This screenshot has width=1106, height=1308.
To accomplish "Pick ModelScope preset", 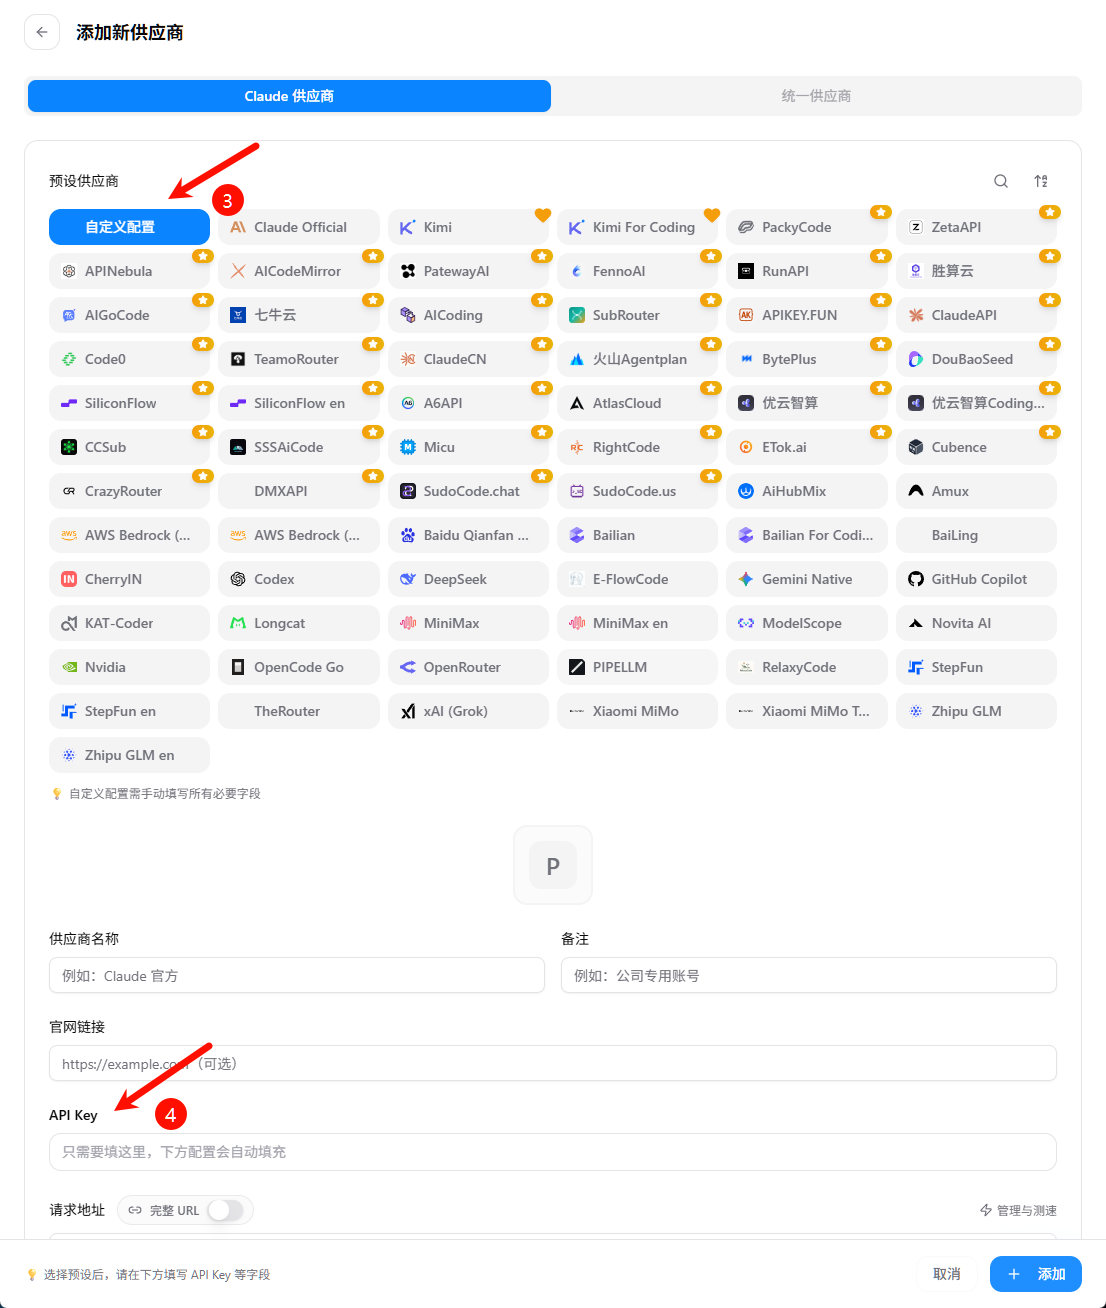I will (807, 623).
